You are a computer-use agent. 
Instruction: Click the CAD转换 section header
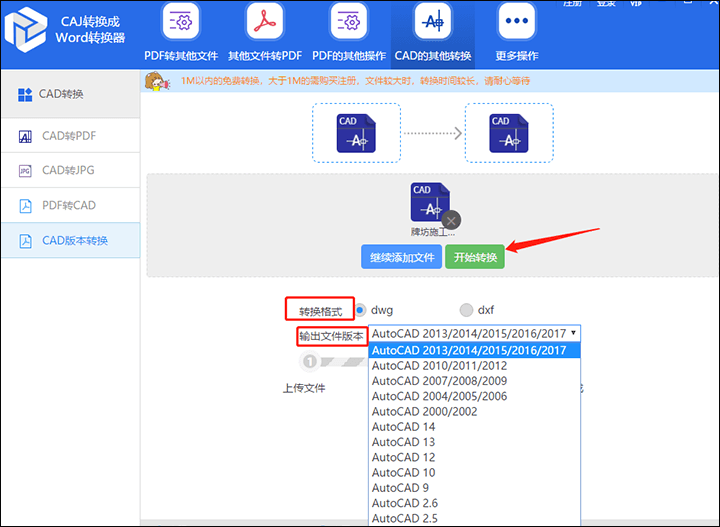click(x=70, y=94)
